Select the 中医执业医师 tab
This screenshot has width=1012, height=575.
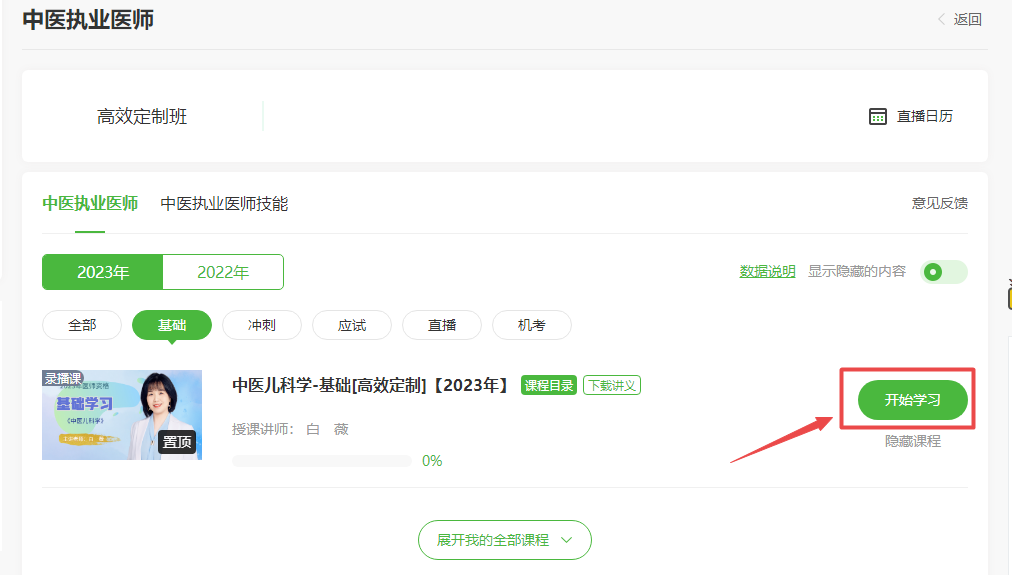pyautogui.click(x=90, y=204)
